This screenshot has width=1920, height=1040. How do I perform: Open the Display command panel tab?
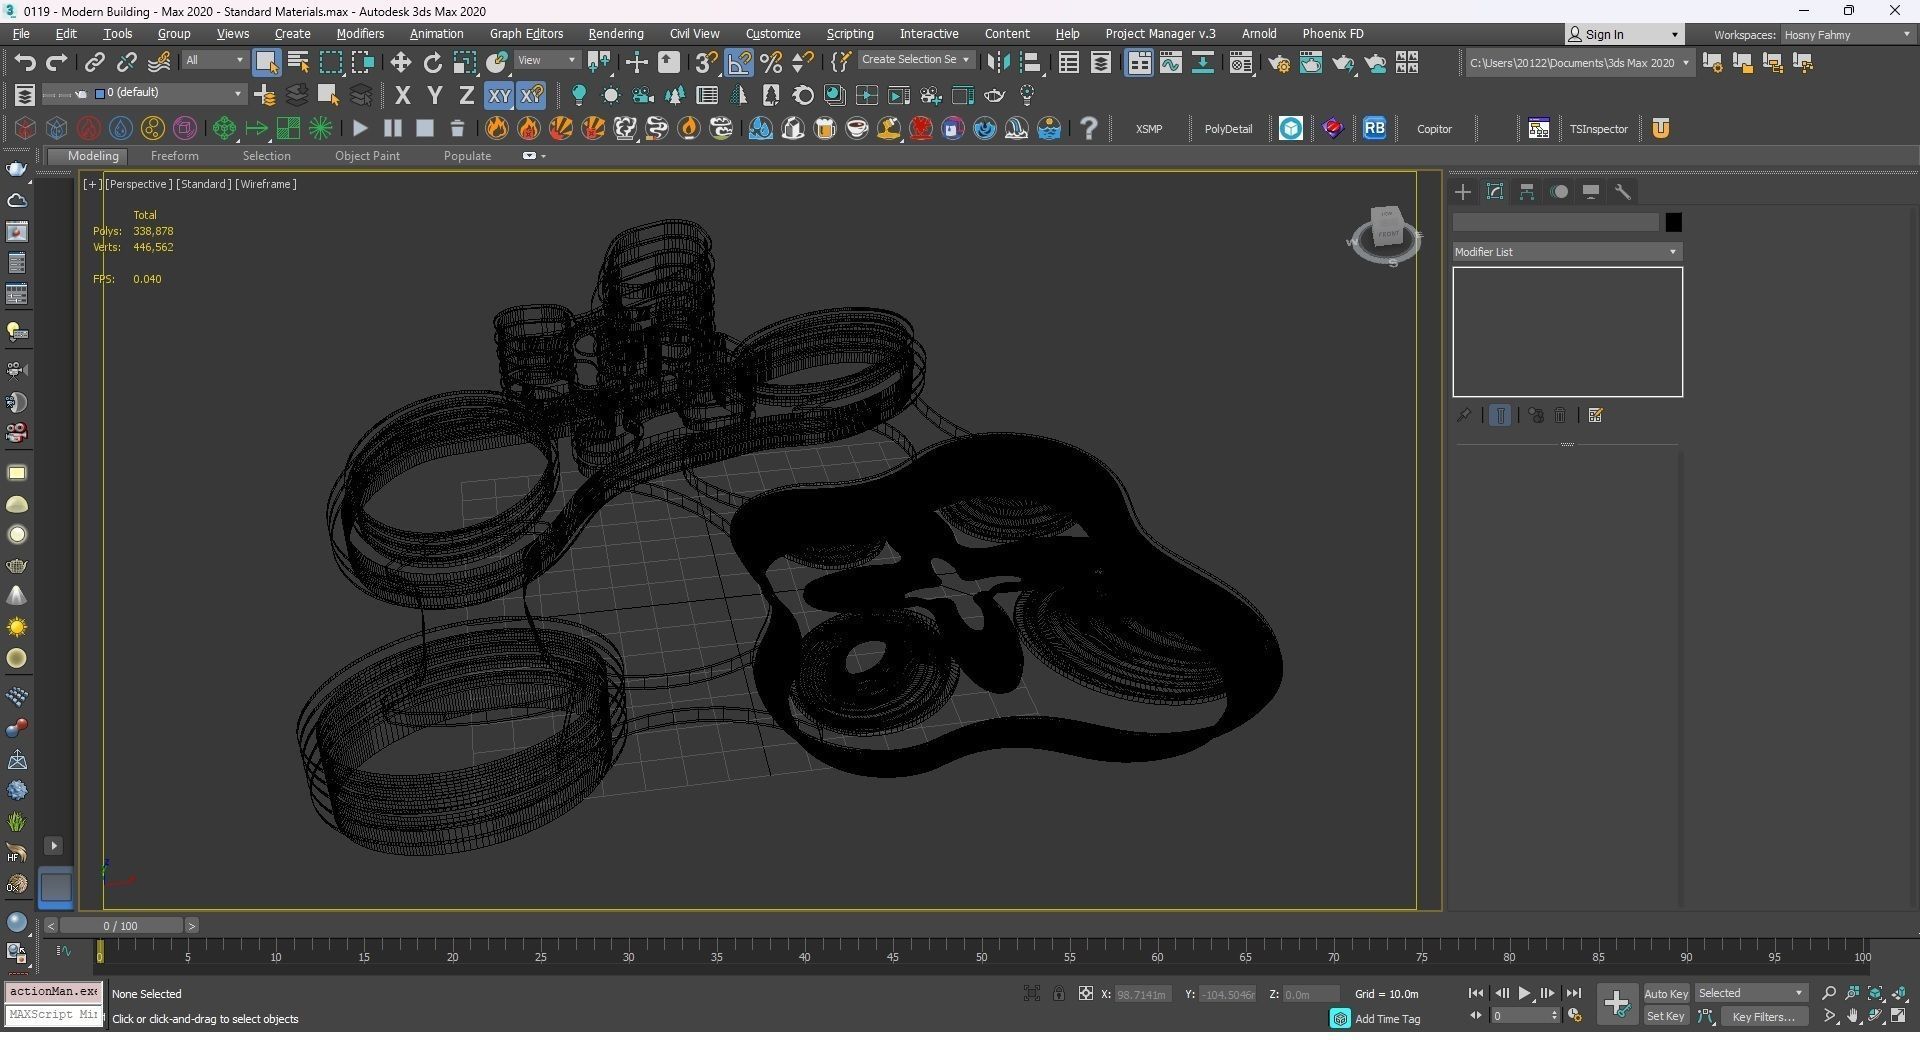(1591, 192)
